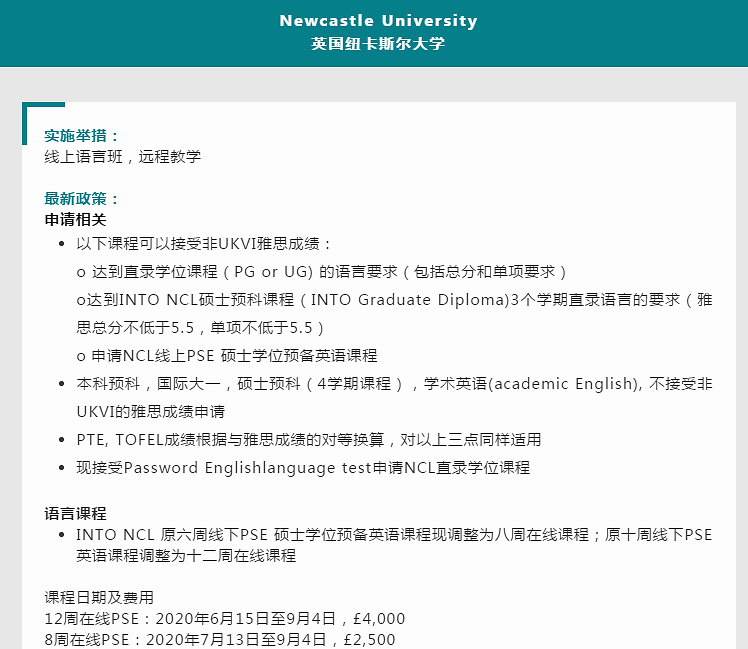Click the INTO NCL 原六周线下PSE bullet
This screenshot has width=748, height=649.
[394, 534]
